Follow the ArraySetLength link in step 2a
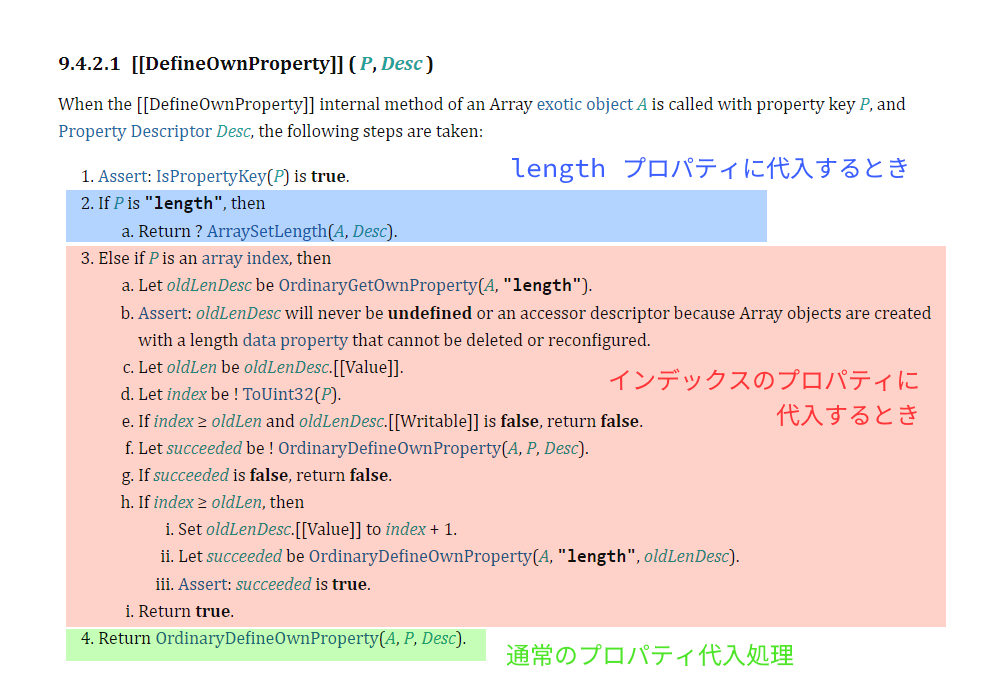1000x697 pixels. [x=268, y=230]
